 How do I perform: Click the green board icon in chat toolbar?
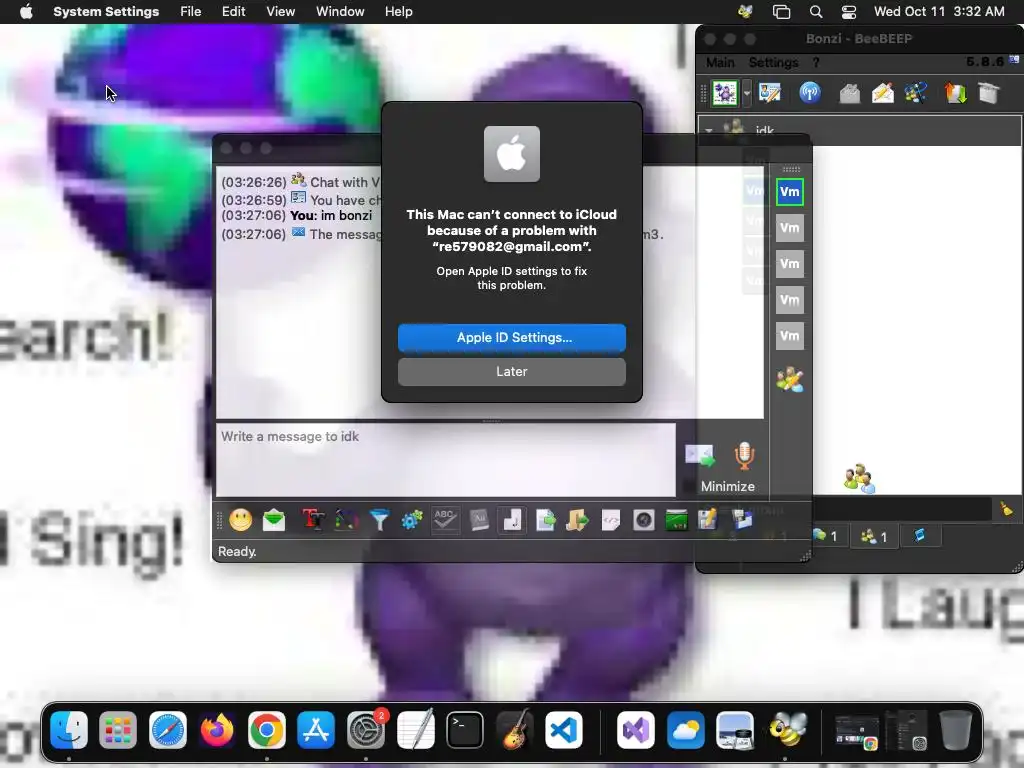point(676,520)
